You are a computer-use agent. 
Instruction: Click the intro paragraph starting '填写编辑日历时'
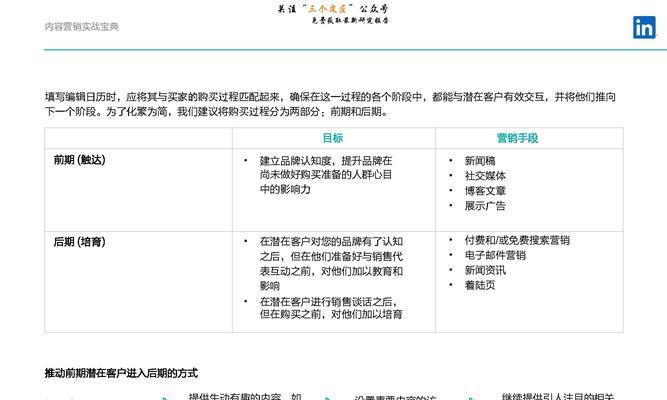pos(330,104)
